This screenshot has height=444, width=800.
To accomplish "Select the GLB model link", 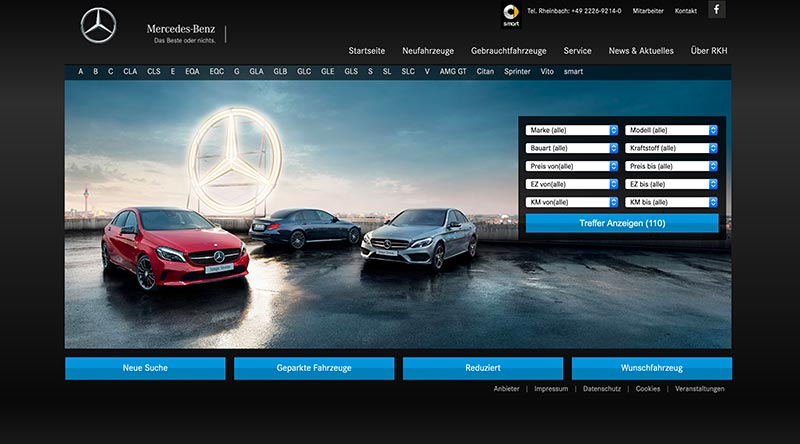I will click(x=280, y=71).
